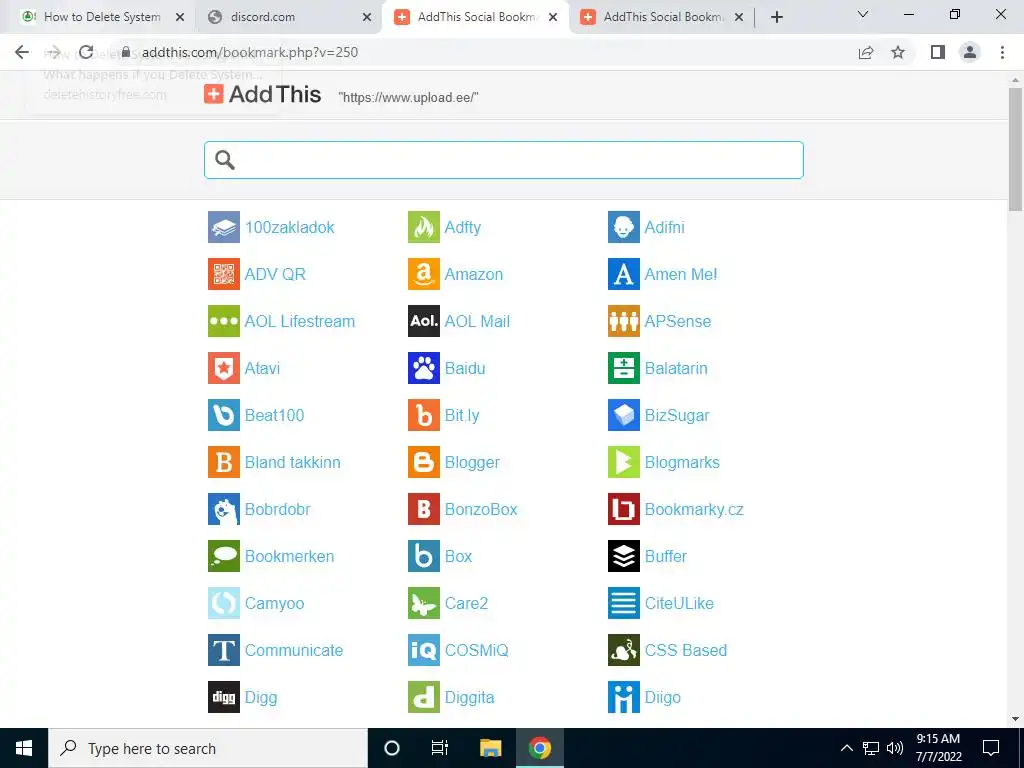This screenshot has height=768, width=1024.
Task: Click the AOL Mail black icon
Action: 423,321
